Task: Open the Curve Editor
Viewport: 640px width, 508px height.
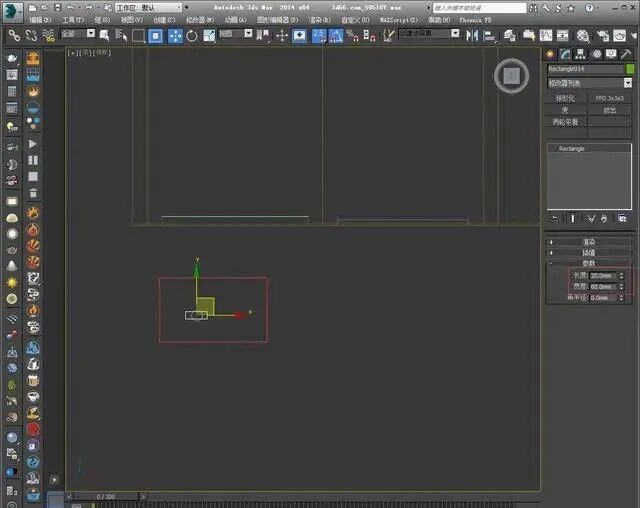Action: [546, 36]
